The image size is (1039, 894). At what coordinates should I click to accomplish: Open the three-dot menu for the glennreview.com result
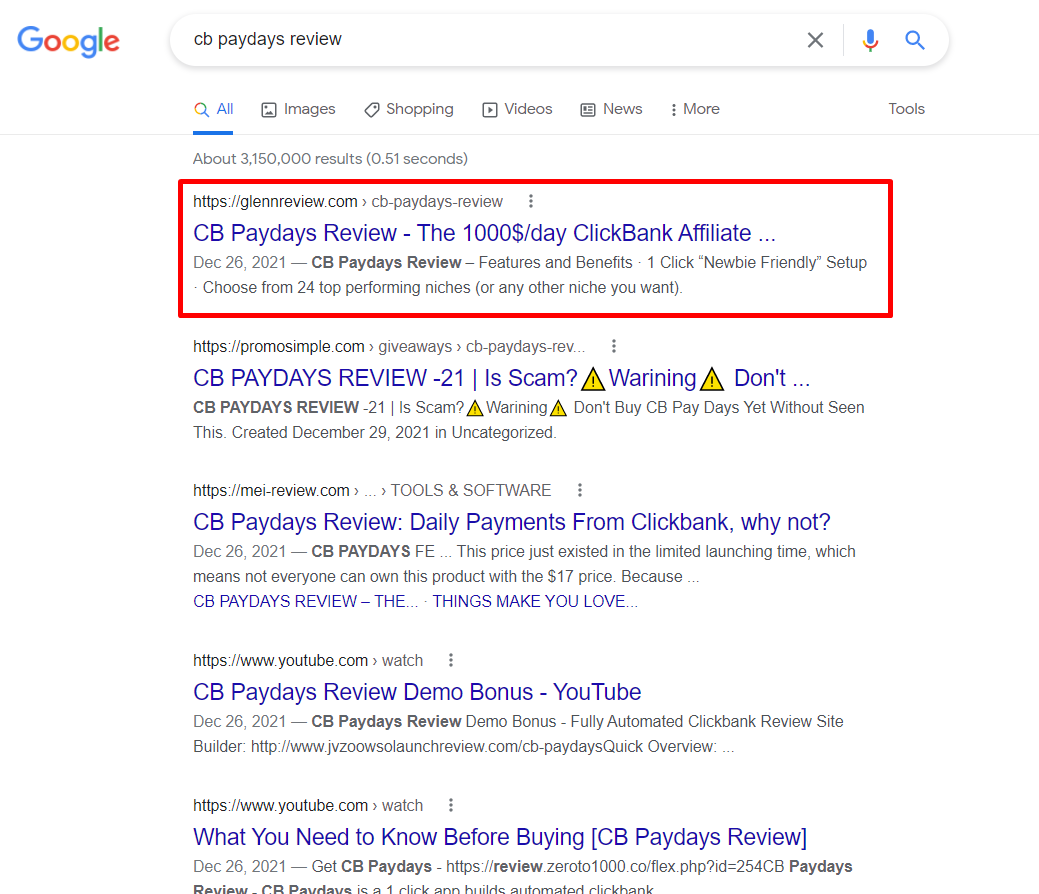531,201
